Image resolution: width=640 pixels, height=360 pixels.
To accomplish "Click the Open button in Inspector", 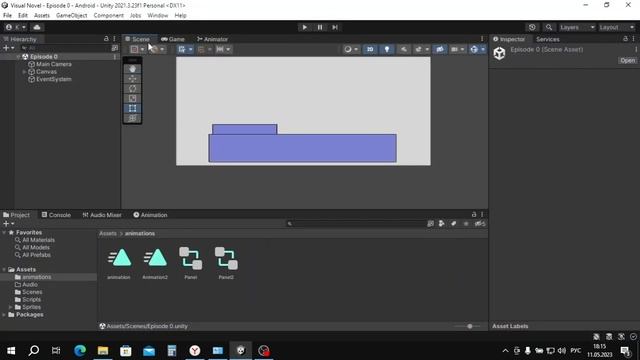I will 627,60.
